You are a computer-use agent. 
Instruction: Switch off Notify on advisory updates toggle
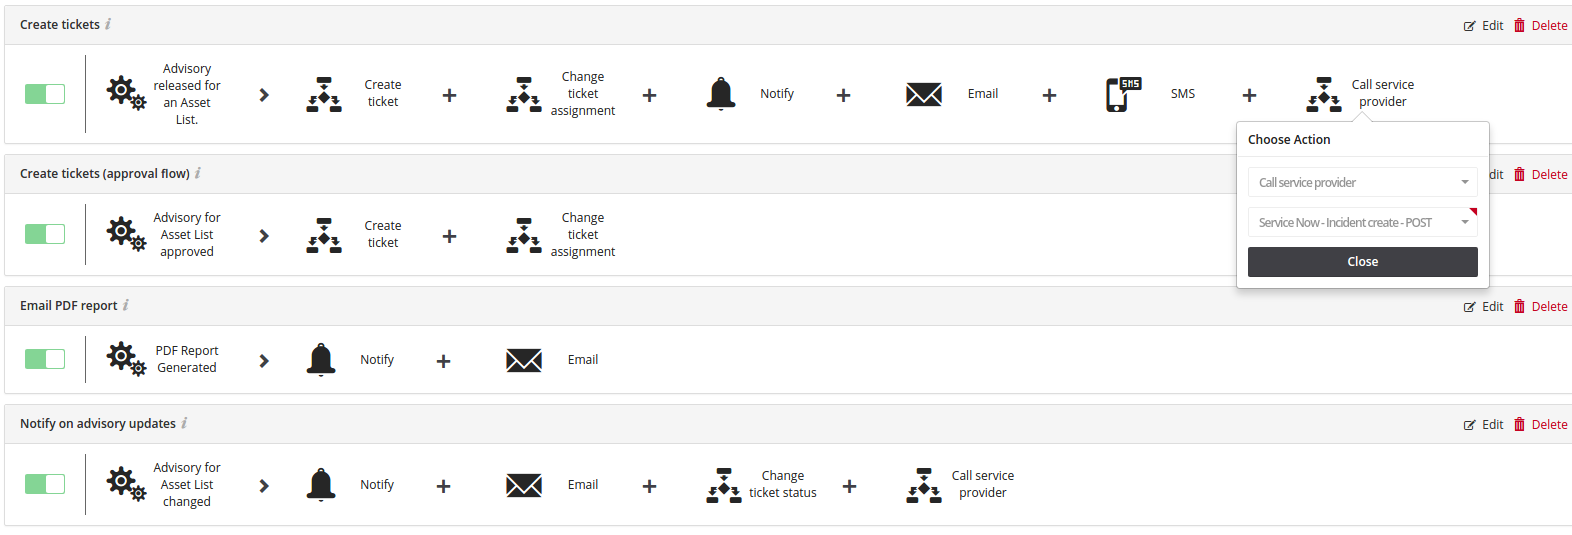(x=45, y=484)
